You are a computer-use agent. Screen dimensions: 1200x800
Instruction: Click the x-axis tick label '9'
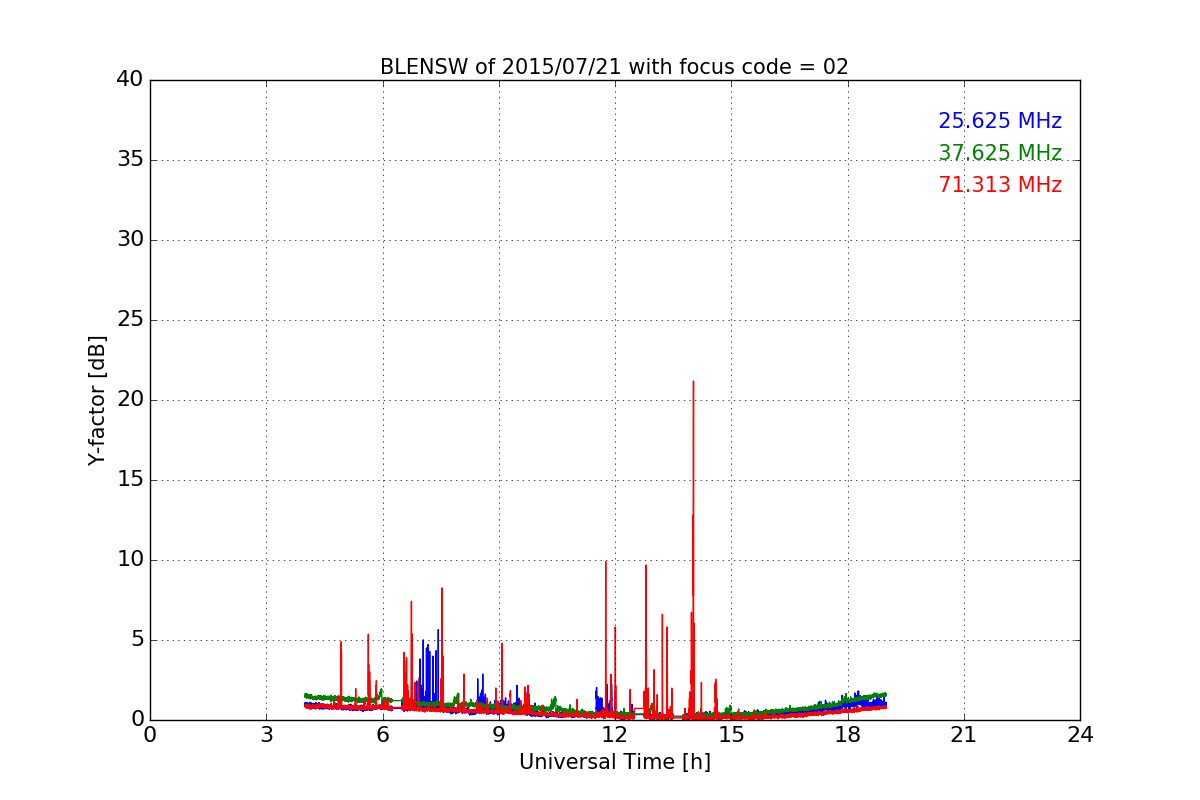pos(499,735)
